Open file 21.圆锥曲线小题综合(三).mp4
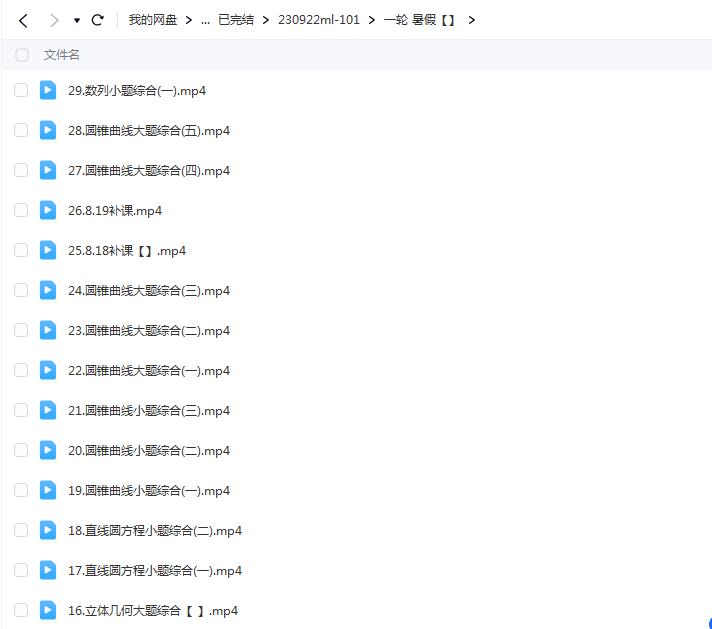Viewport: 712px width, 629px height. pyautogui.click(x=148, y=410)
